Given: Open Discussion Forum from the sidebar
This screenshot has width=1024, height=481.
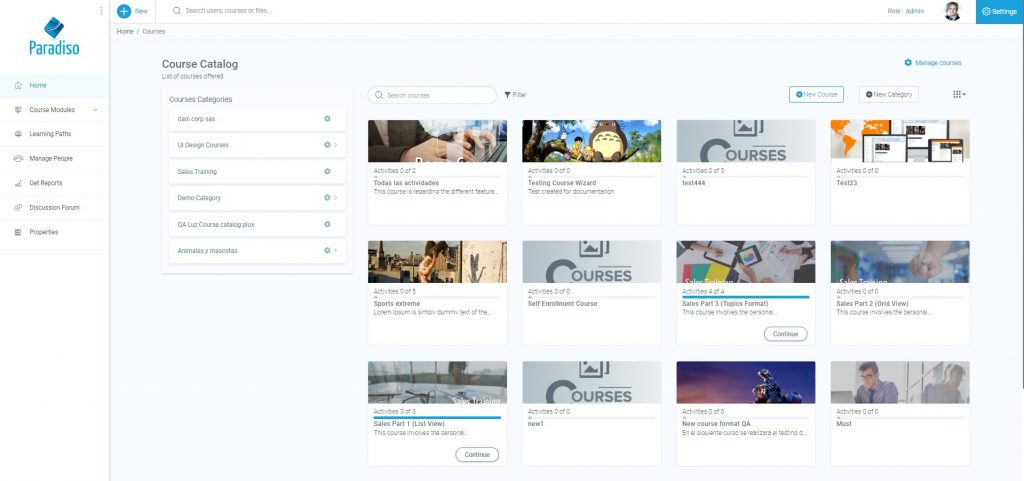Looking at the screenshot, I should coord(54,208).
